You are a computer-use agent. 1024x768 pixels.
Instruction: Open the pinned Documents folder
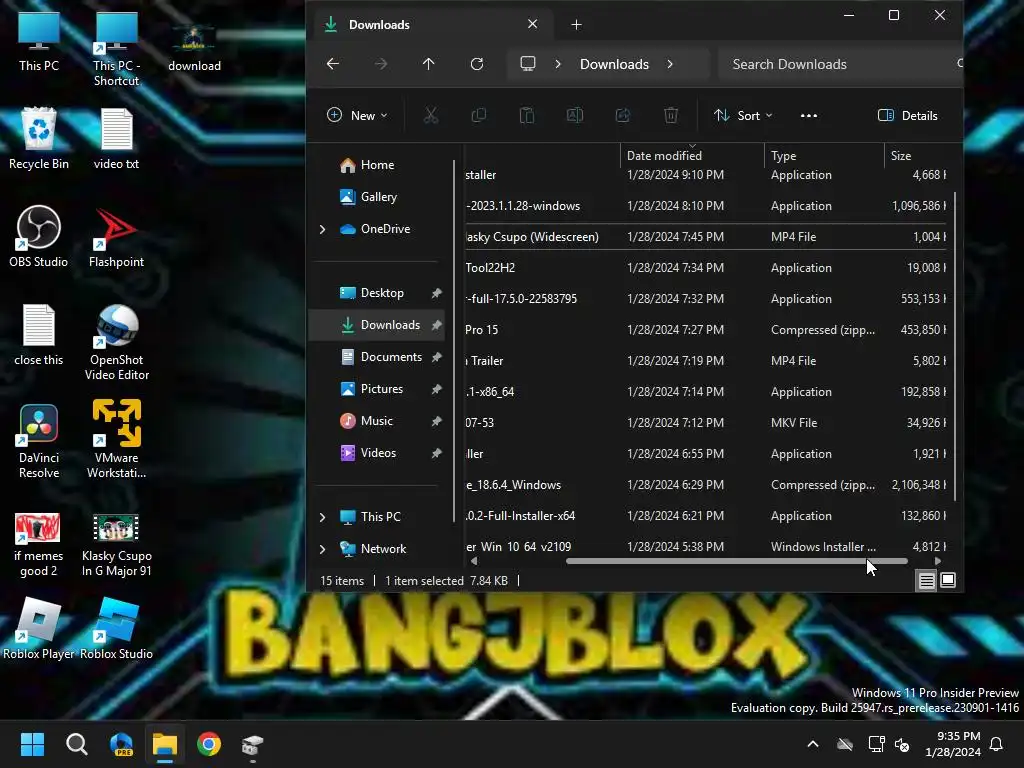click(391, 357)
